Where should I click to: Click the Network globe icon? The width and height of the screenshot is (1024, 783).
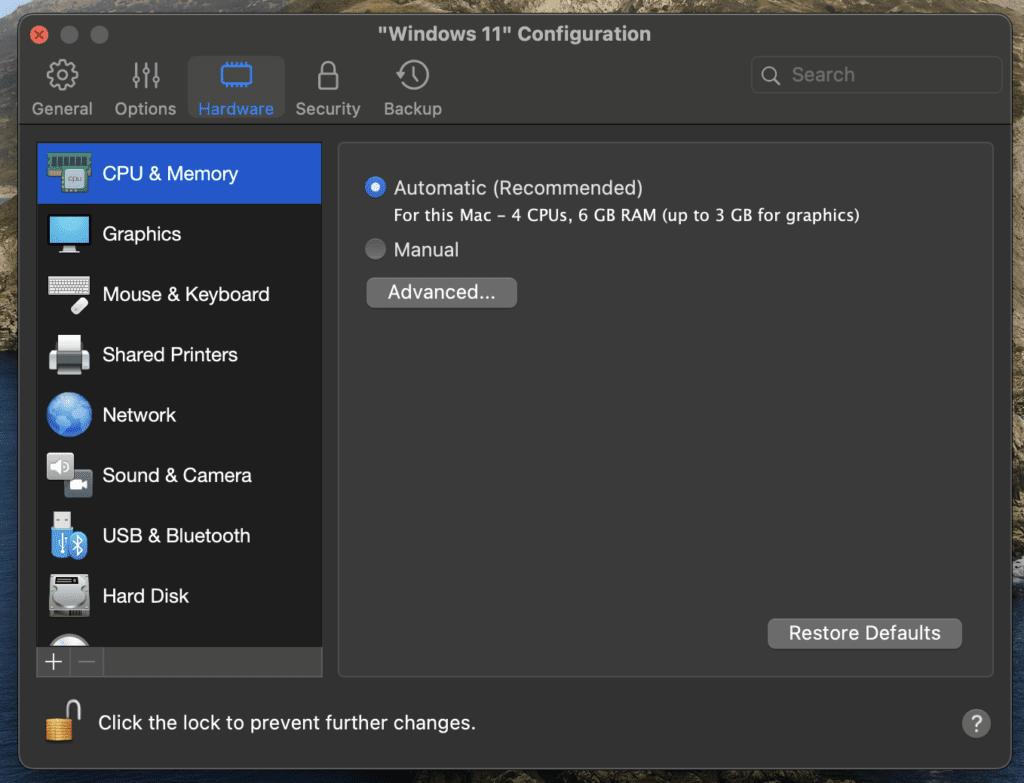pyautogui.click(x=69, y=415)
